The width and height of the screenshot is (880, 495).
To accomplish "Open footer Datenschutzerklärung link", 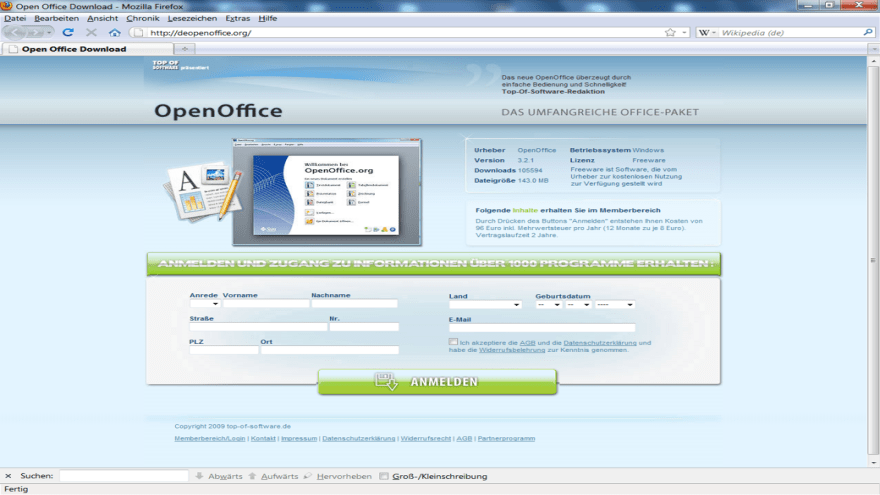I will pos(359,438).
